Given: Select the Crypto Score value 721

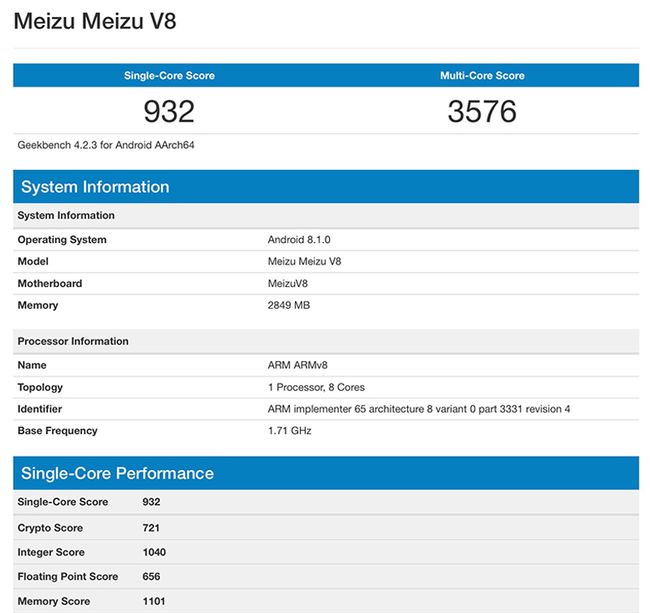Looking at the screenshot, I should click(151, 528).
